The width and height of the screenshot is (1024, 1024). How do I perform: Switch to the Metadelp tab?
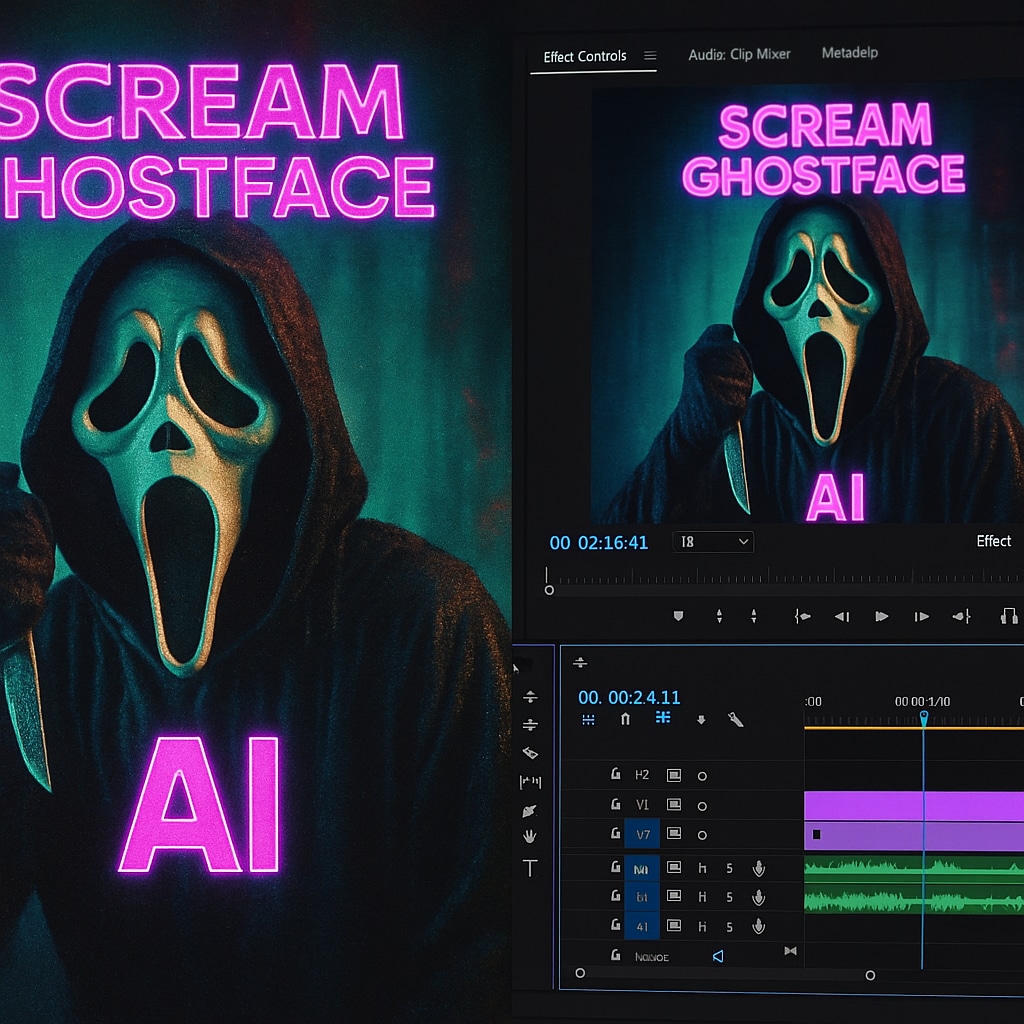pyautogui.click(x=849, y=53)
